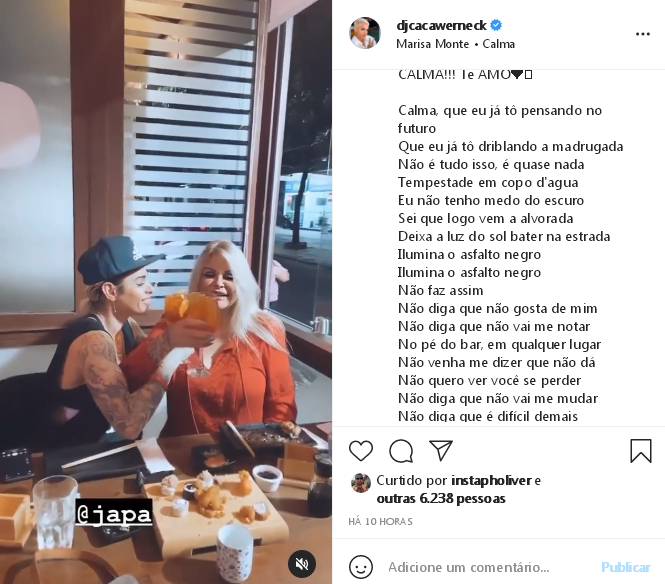The width and height of the screenshot is (665, 584).
Task: Share post using paper plane icon
Action: [x=441, y=450]
